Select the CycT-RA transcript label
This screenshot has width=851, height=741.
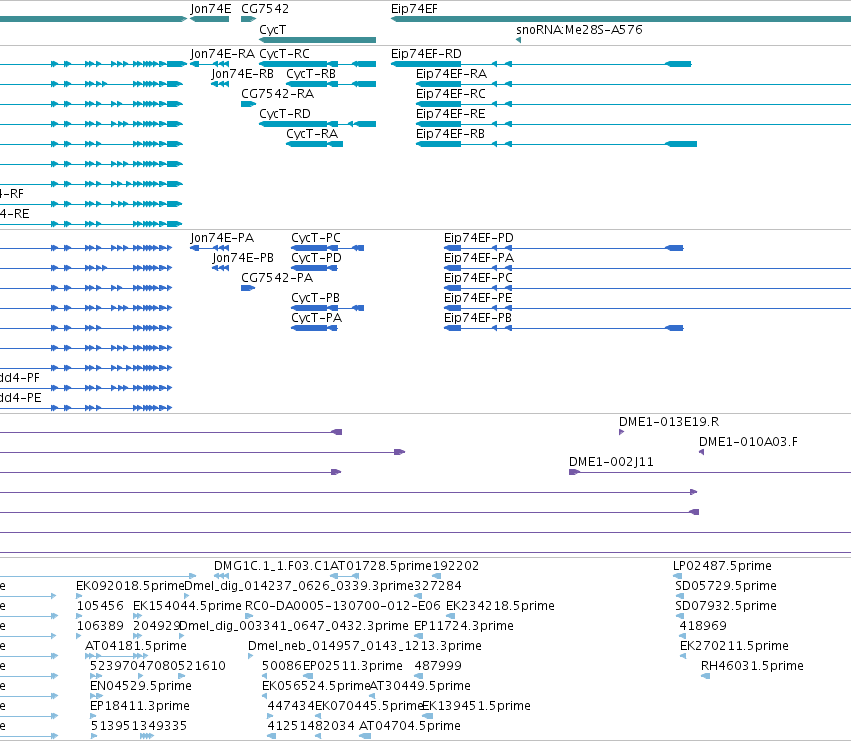pos(312,135)
